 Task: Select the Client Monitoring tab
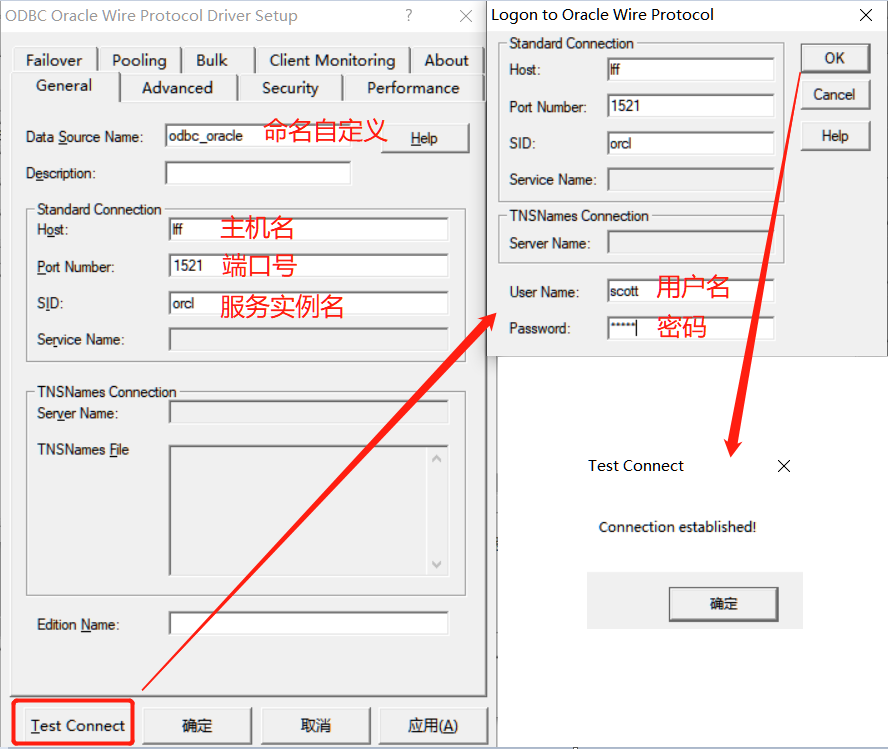[x=332, y=60]
